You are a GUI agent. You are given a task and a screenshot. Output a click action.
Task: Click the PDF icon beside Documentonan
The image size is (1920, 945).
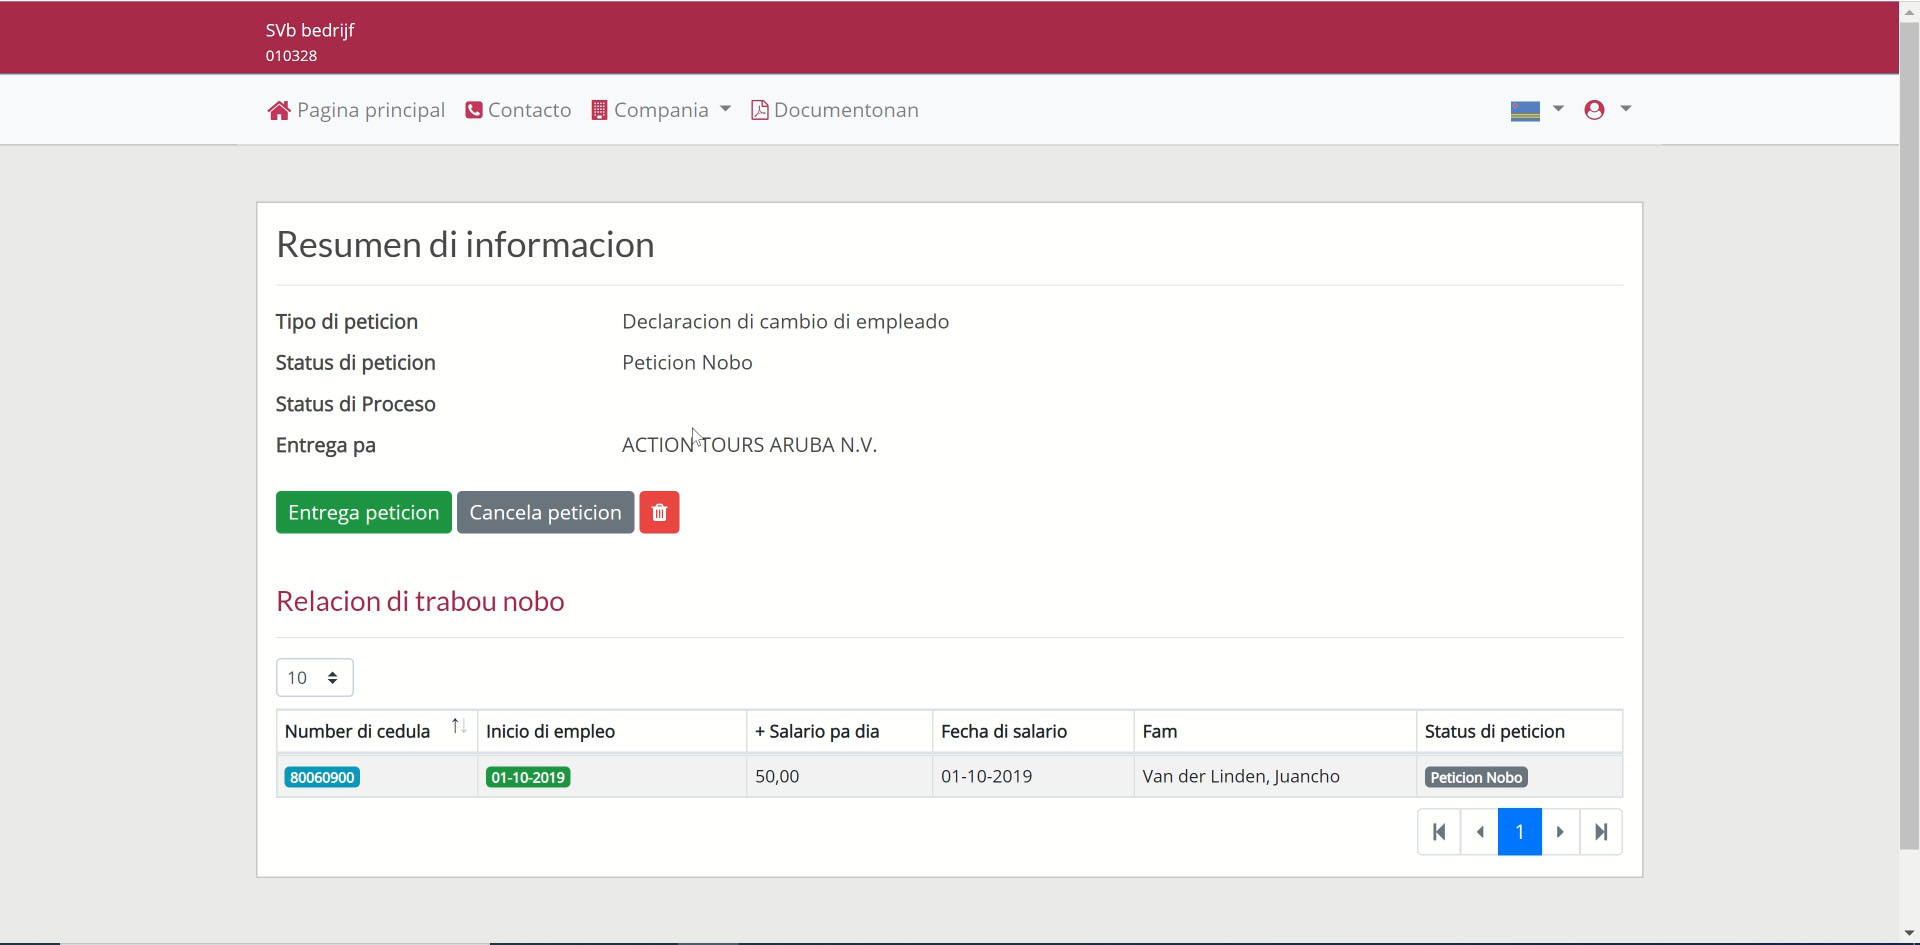click(760, 110)
